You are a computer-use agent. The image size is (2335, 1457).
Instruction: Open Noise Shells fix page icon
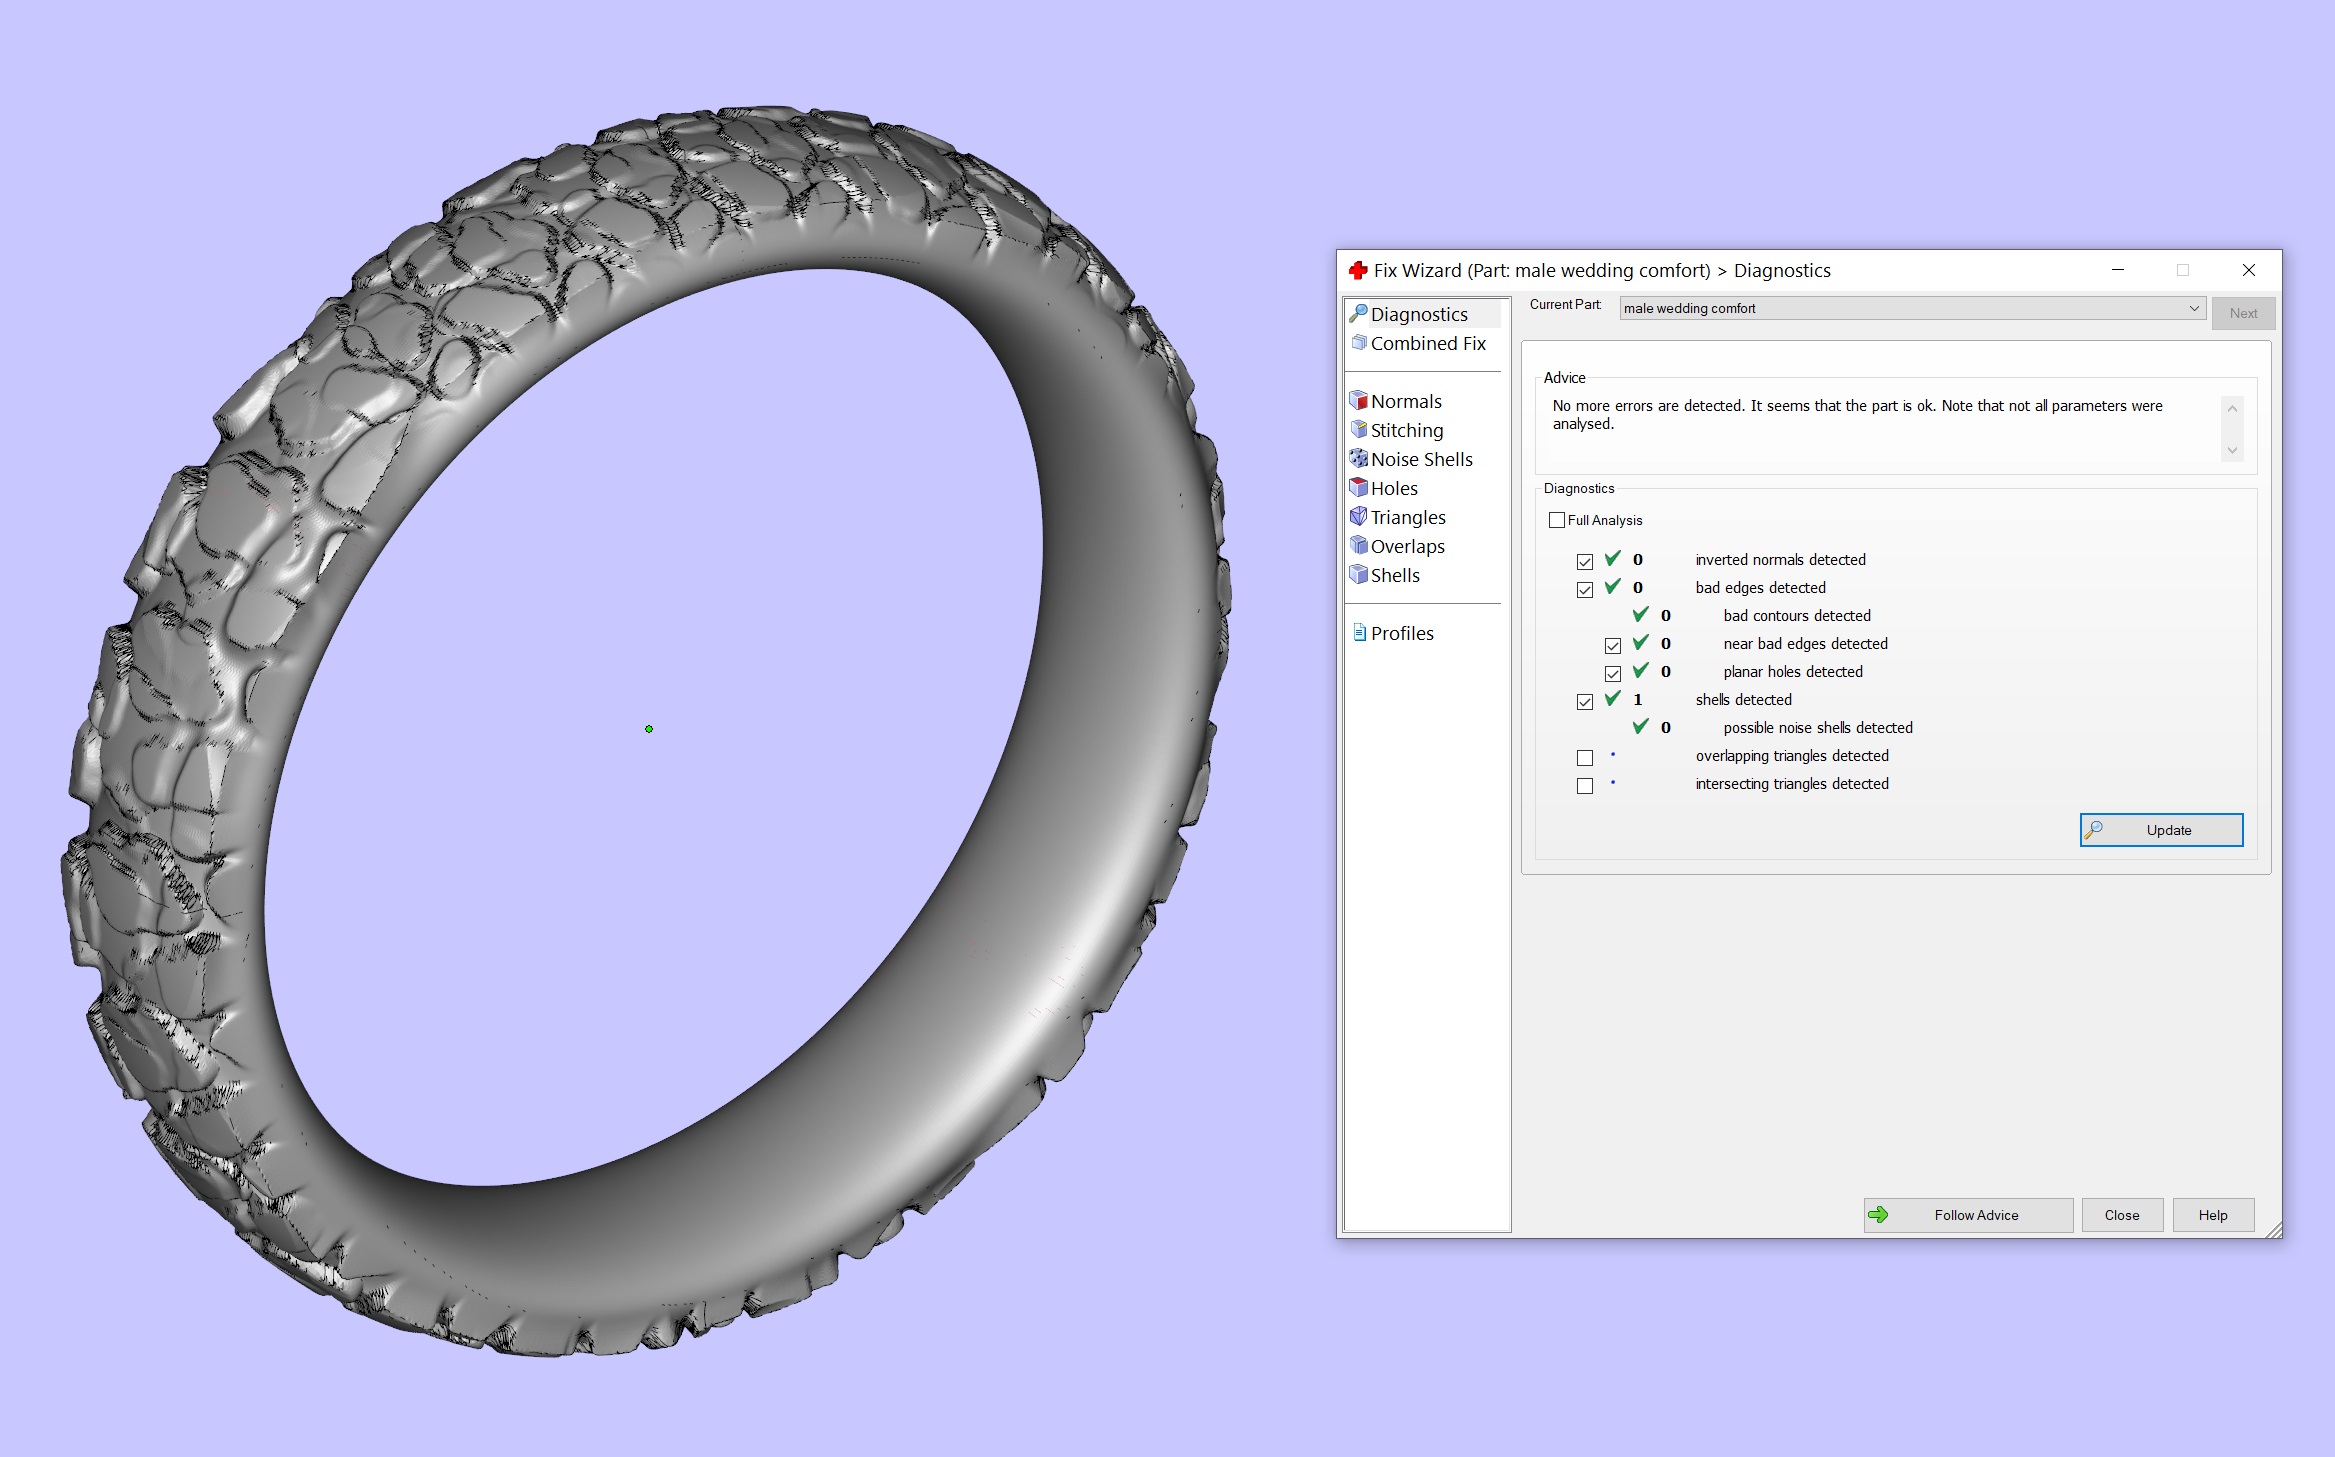1358,459
